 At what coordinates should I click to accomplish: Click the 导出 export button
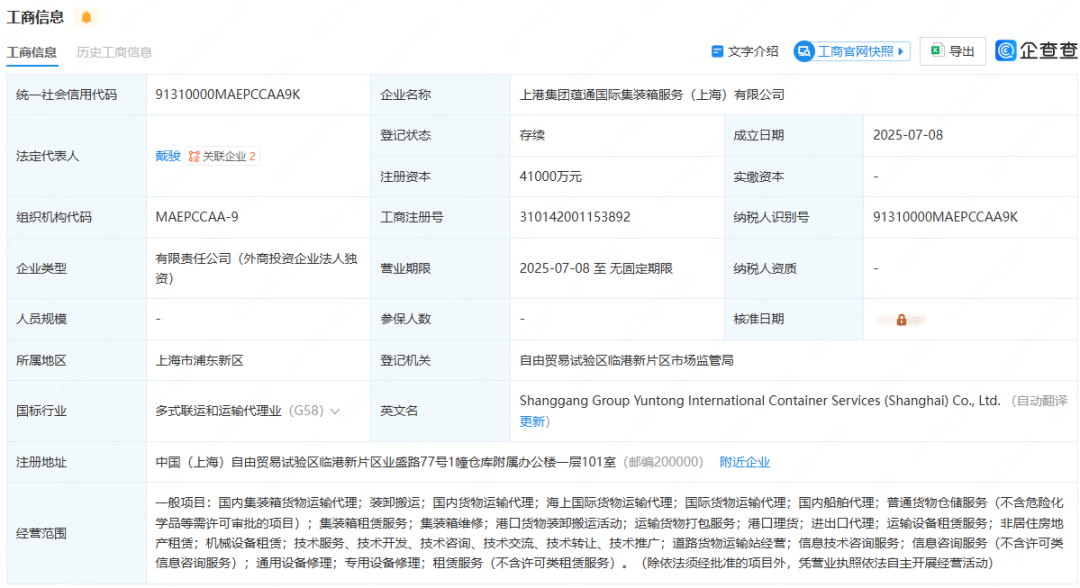[x=952, y=52]
